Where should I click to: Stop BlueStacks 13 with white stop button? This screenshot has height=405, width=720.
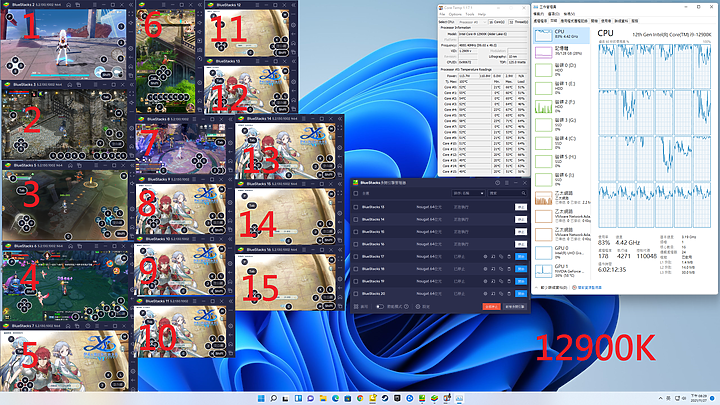[521, 207]
